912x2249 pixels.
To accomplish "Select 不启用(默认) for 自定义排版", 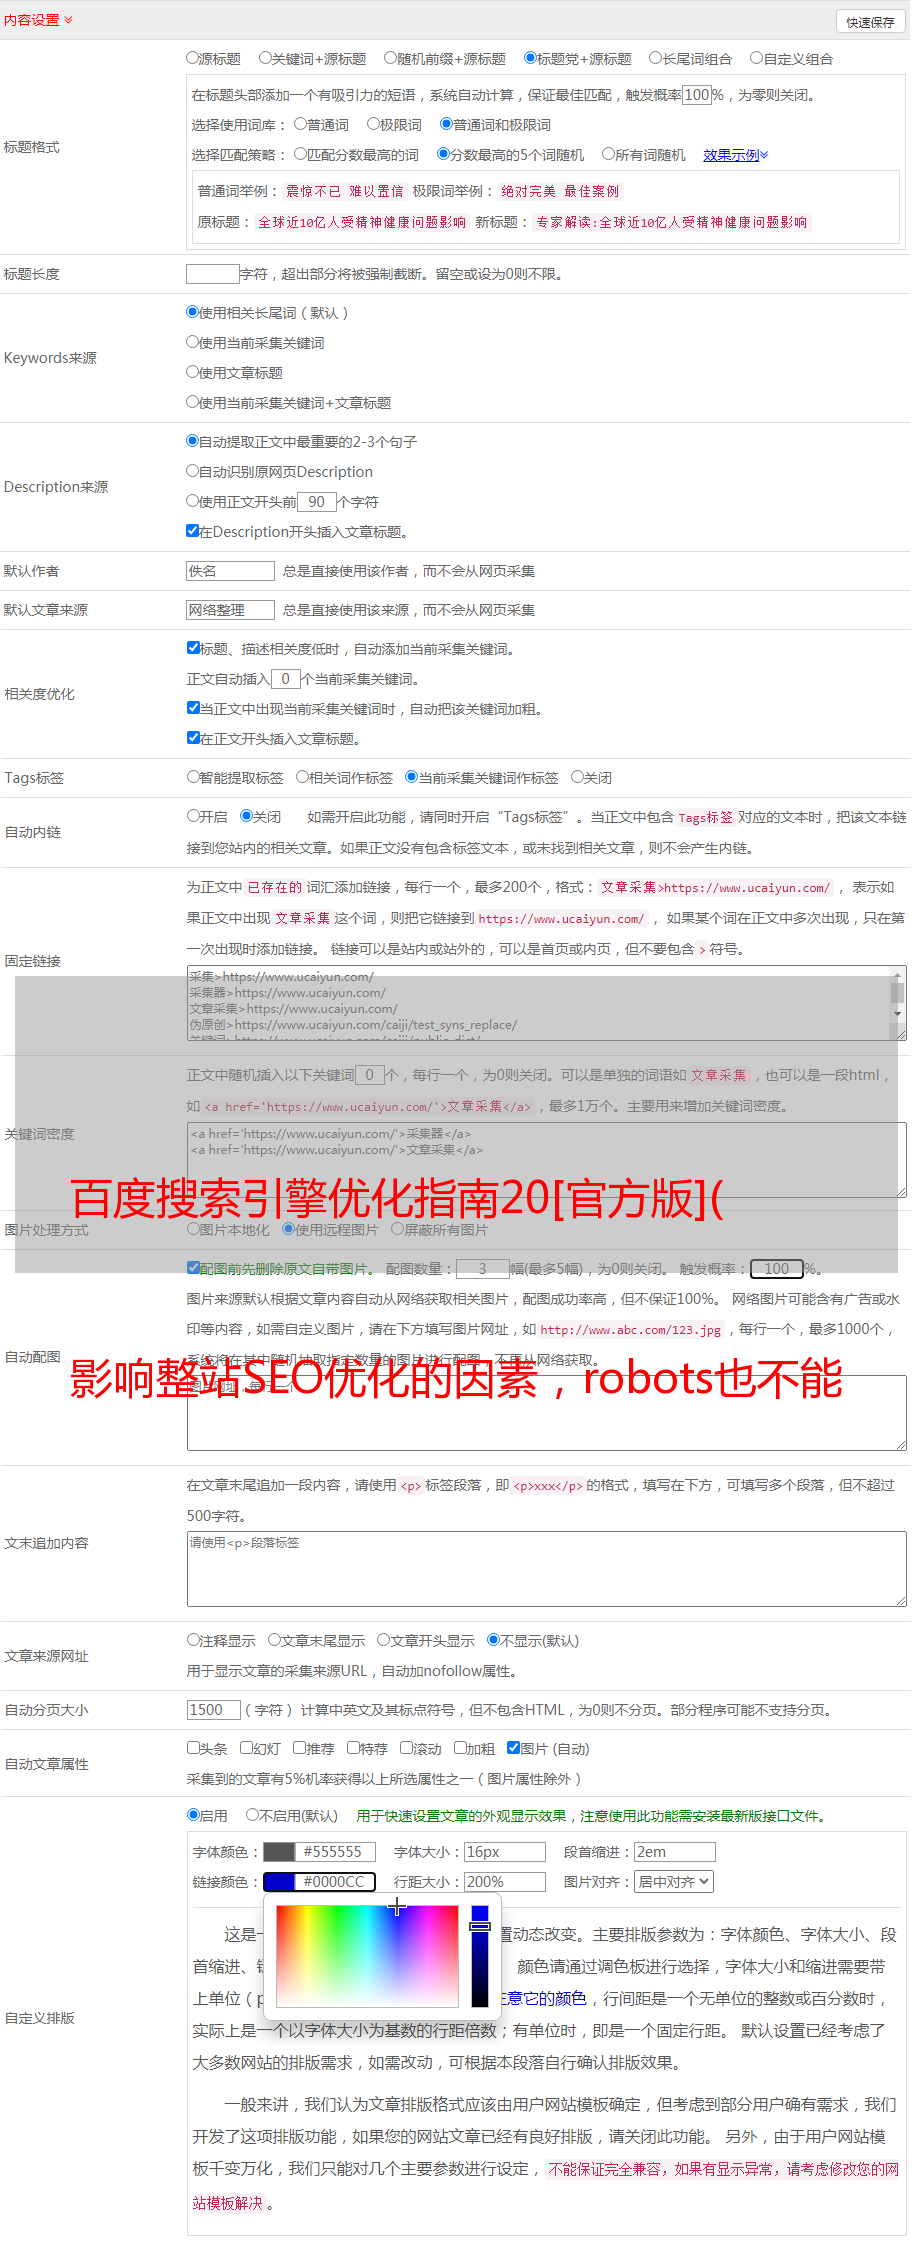I will click(253, 1815).
